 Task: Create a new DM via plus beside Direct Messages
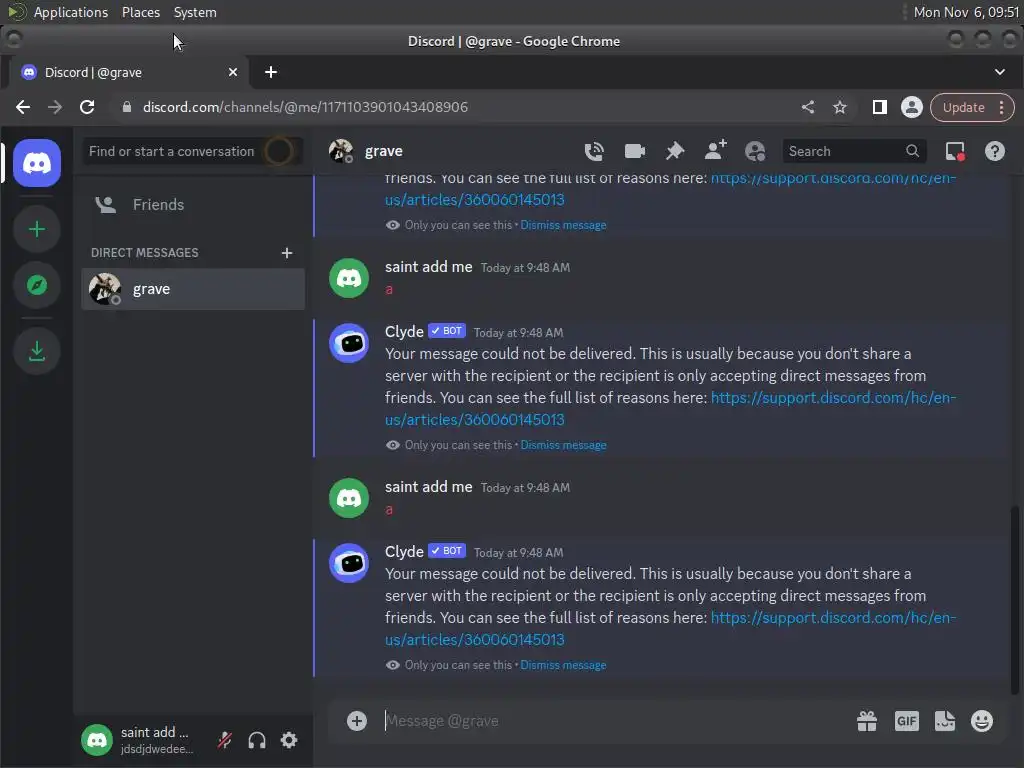click(x=287, y=253)
